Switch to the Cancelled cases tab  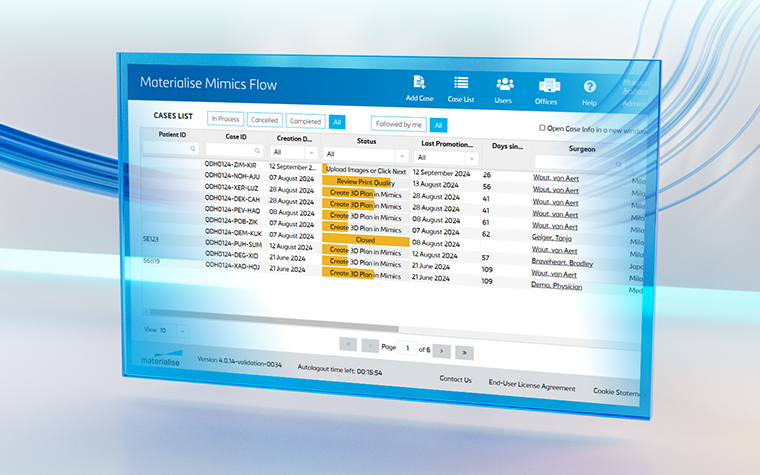pos(264,120)
